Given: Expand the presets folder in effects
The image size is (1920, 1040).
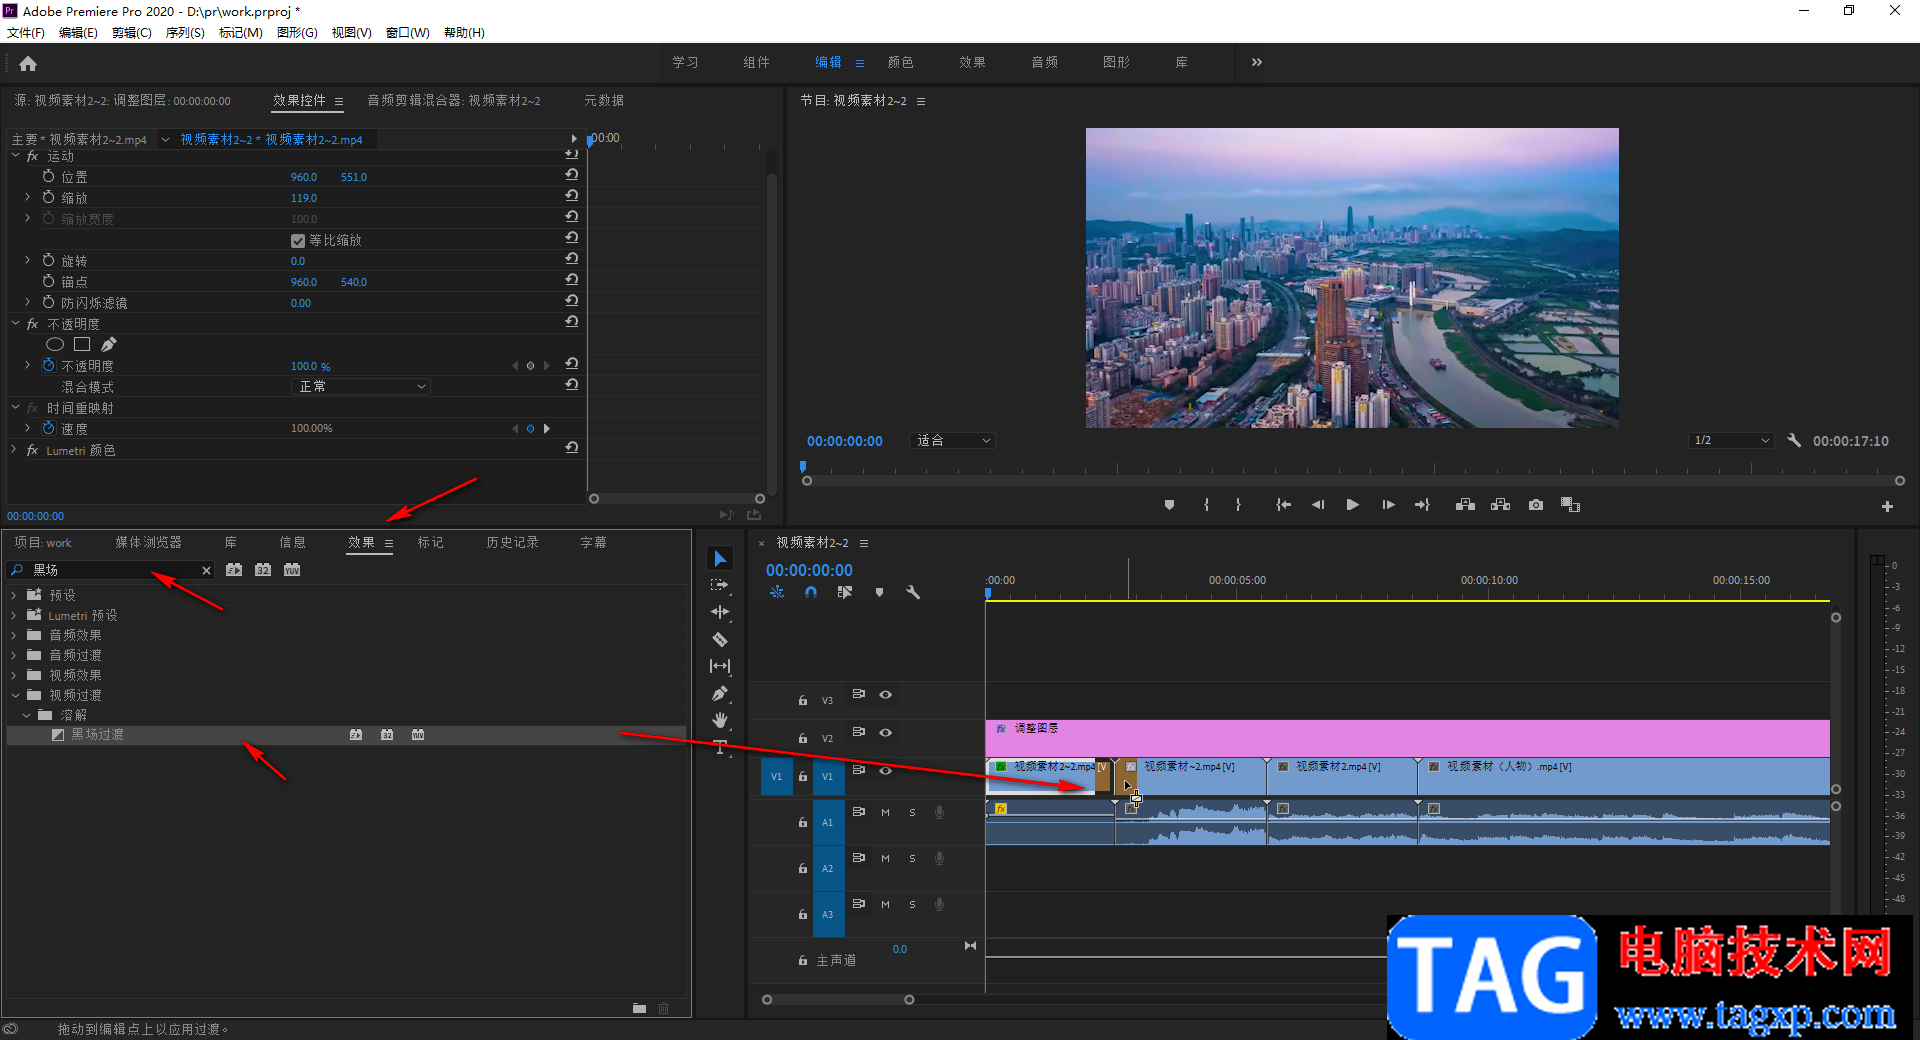Looking at the screenshot, I should coord(14,595).
